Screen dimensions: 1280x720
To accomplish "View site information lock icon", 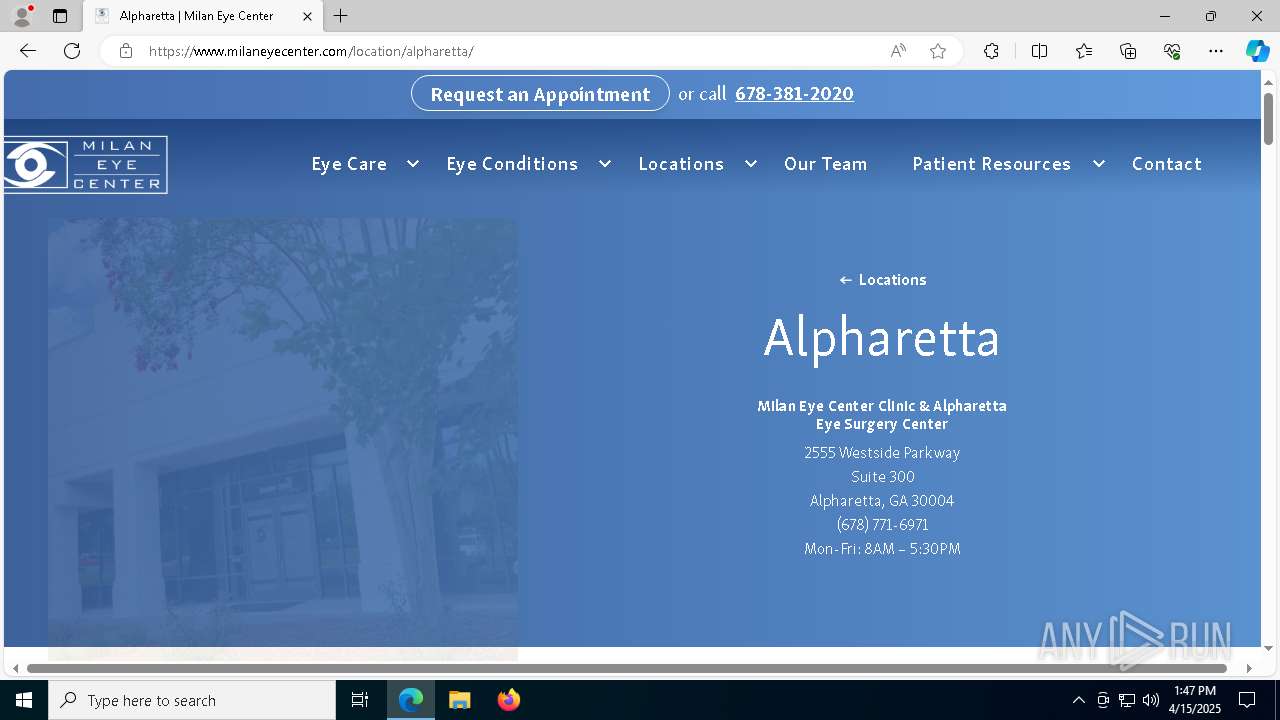I will [x=126, y=51].
